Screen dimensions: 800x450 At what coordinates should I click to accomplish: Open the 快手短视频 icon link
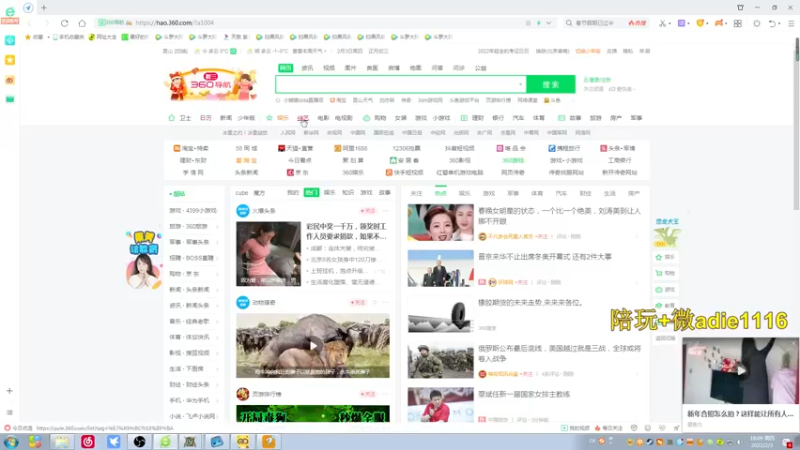pyautogui.click(x=389, y=172)
